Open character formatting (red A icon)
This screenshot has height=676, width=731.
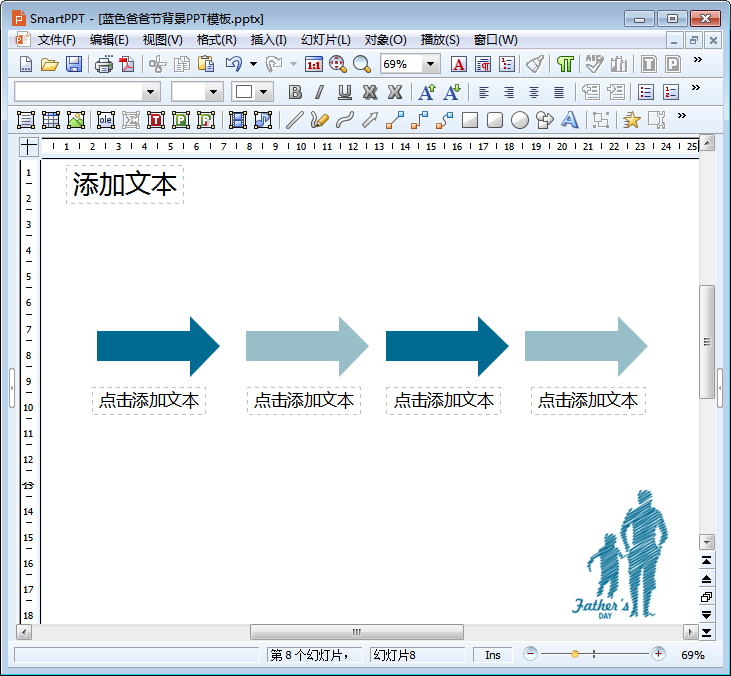[x=459, y=64]
